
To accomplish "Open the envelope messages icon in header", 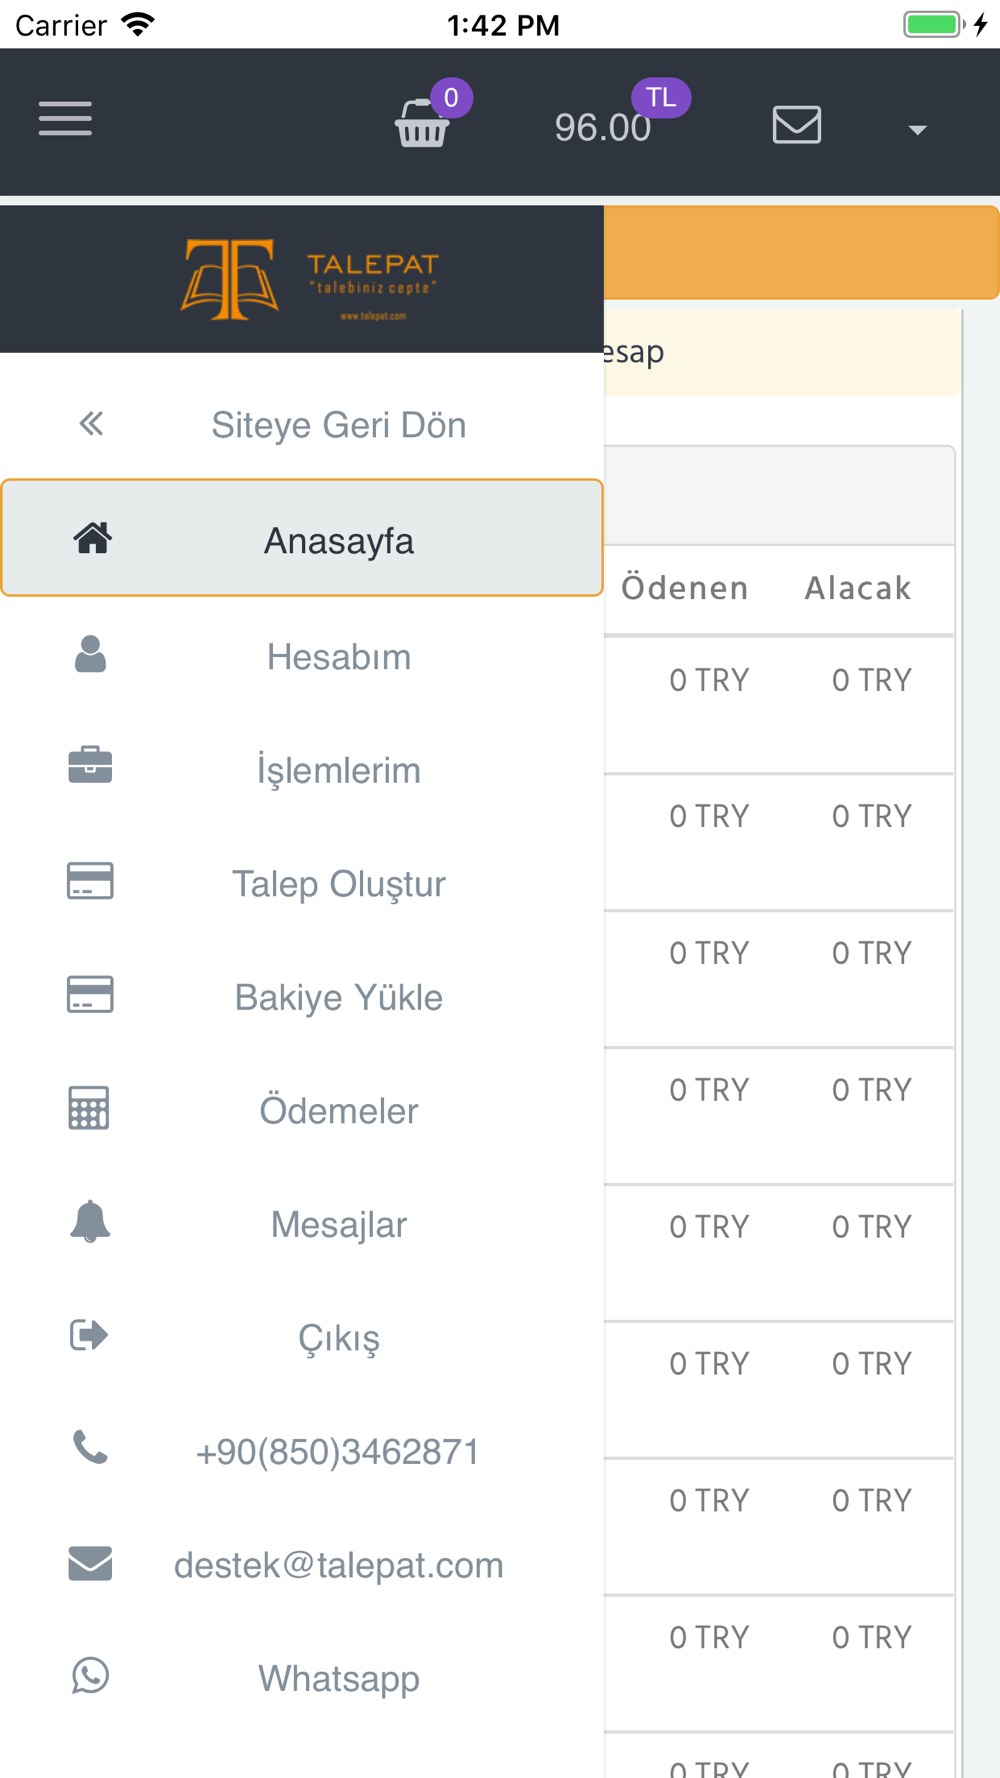I will click(x=797, y=125).
